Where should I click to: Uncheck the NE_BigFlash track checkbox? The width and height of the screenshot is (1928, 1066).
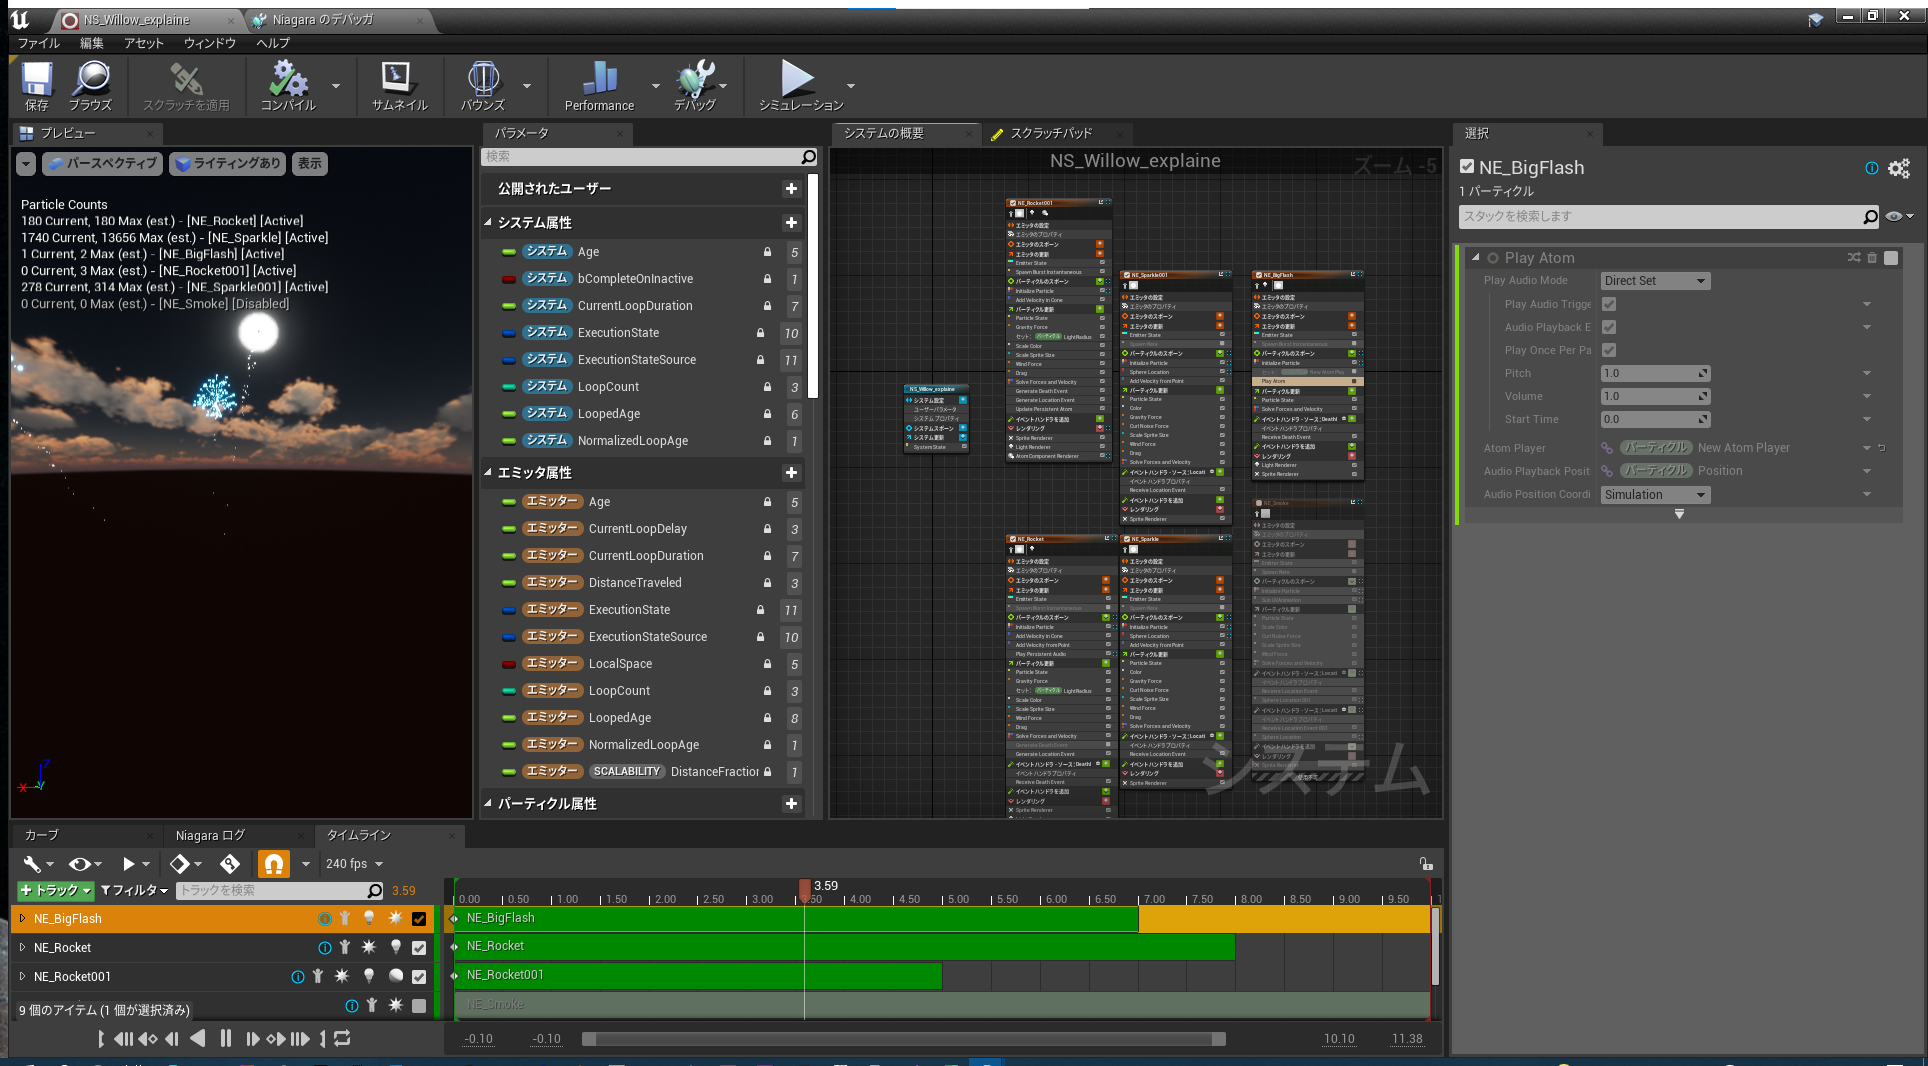[419, 919]
